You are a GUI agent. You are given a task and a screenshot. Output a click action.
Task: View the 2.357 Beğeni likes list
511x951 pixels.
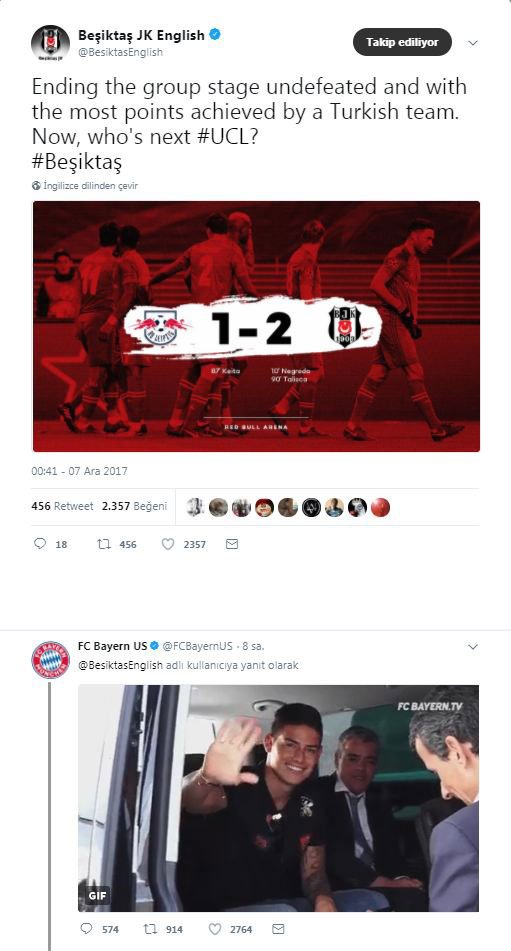point(135,506)
